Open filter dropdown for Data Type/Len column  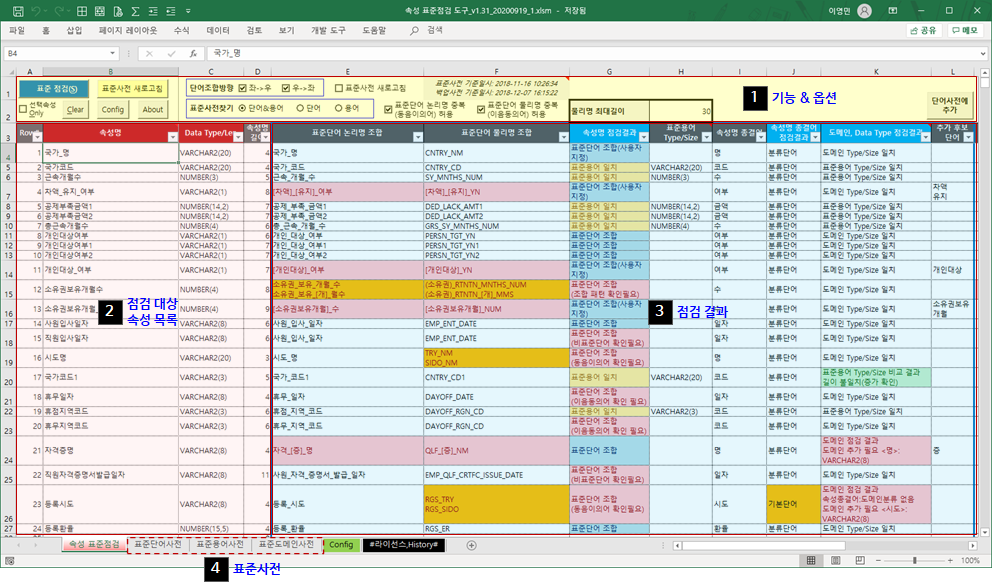pyautogui.click(x=238, y=137)
